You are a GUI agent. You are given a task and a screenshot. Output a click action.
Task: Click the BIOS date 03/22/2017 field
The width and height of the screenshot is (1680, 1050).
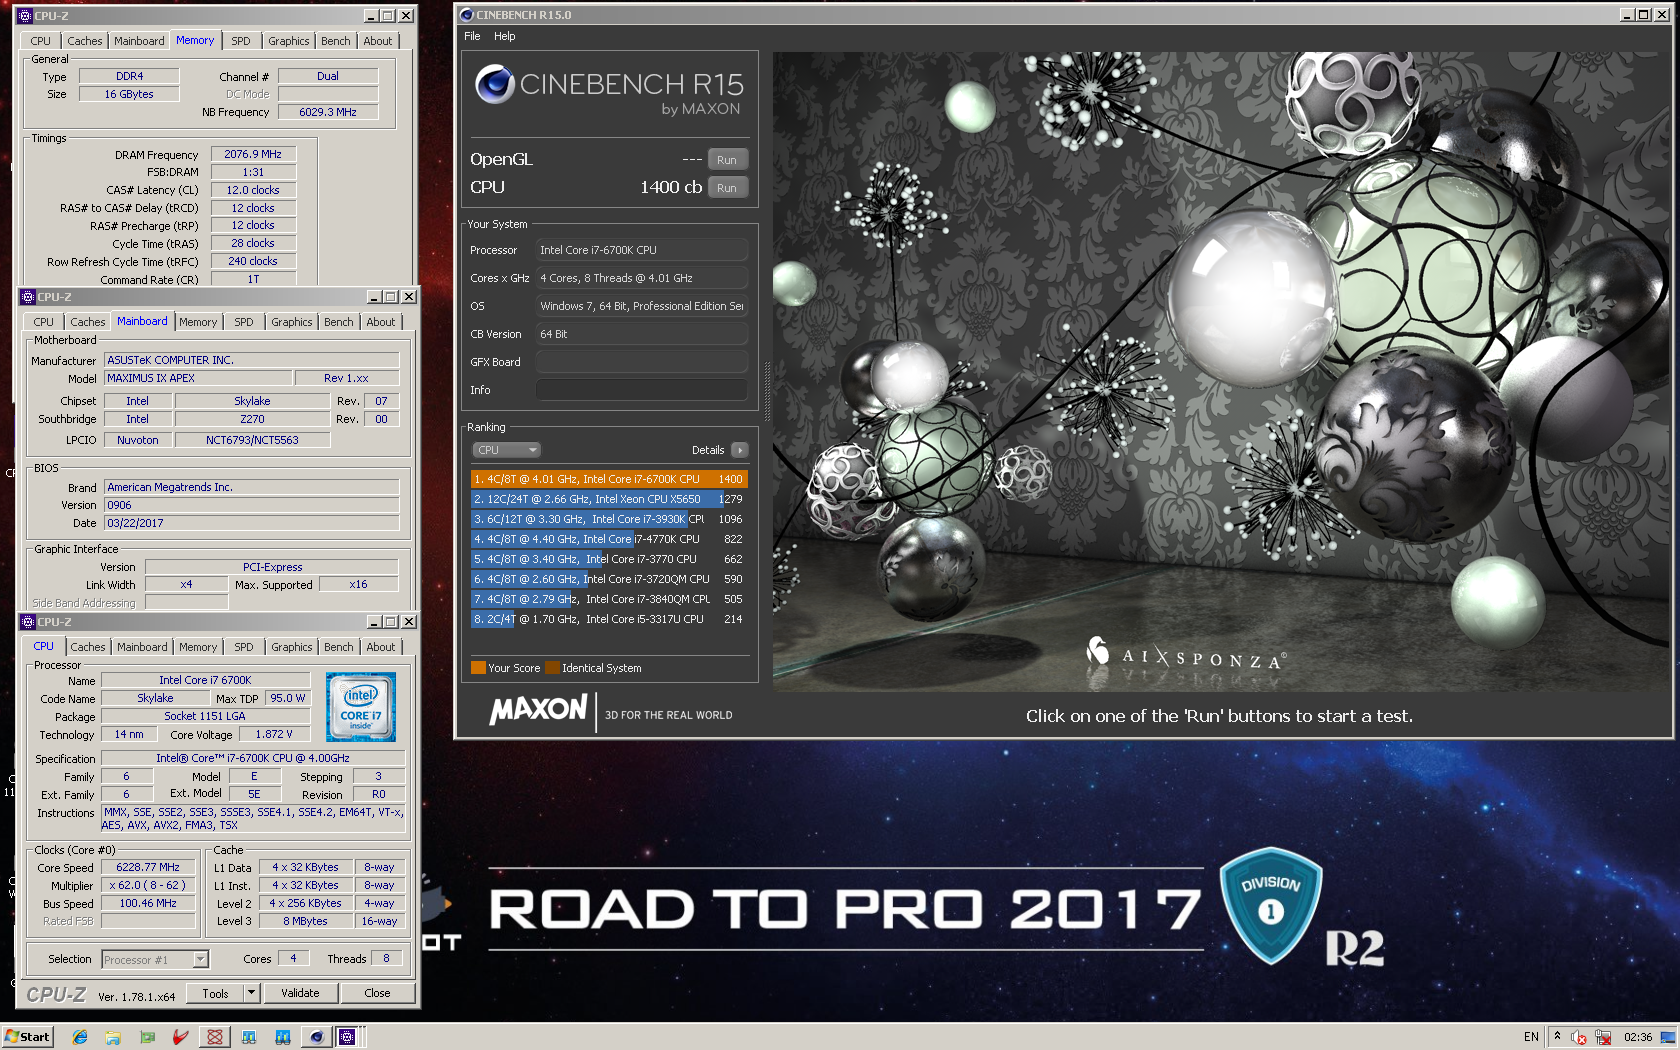pos(251,523)
